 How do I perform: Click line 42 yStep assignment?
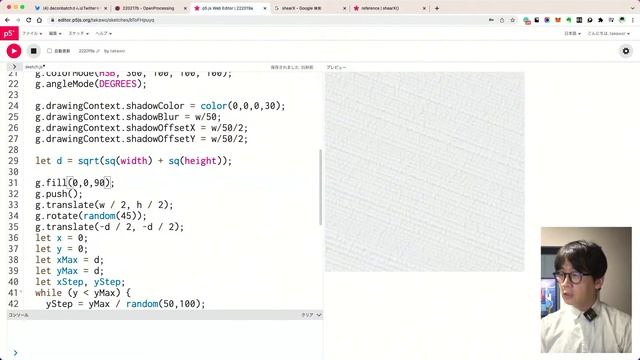coord(125,304)
